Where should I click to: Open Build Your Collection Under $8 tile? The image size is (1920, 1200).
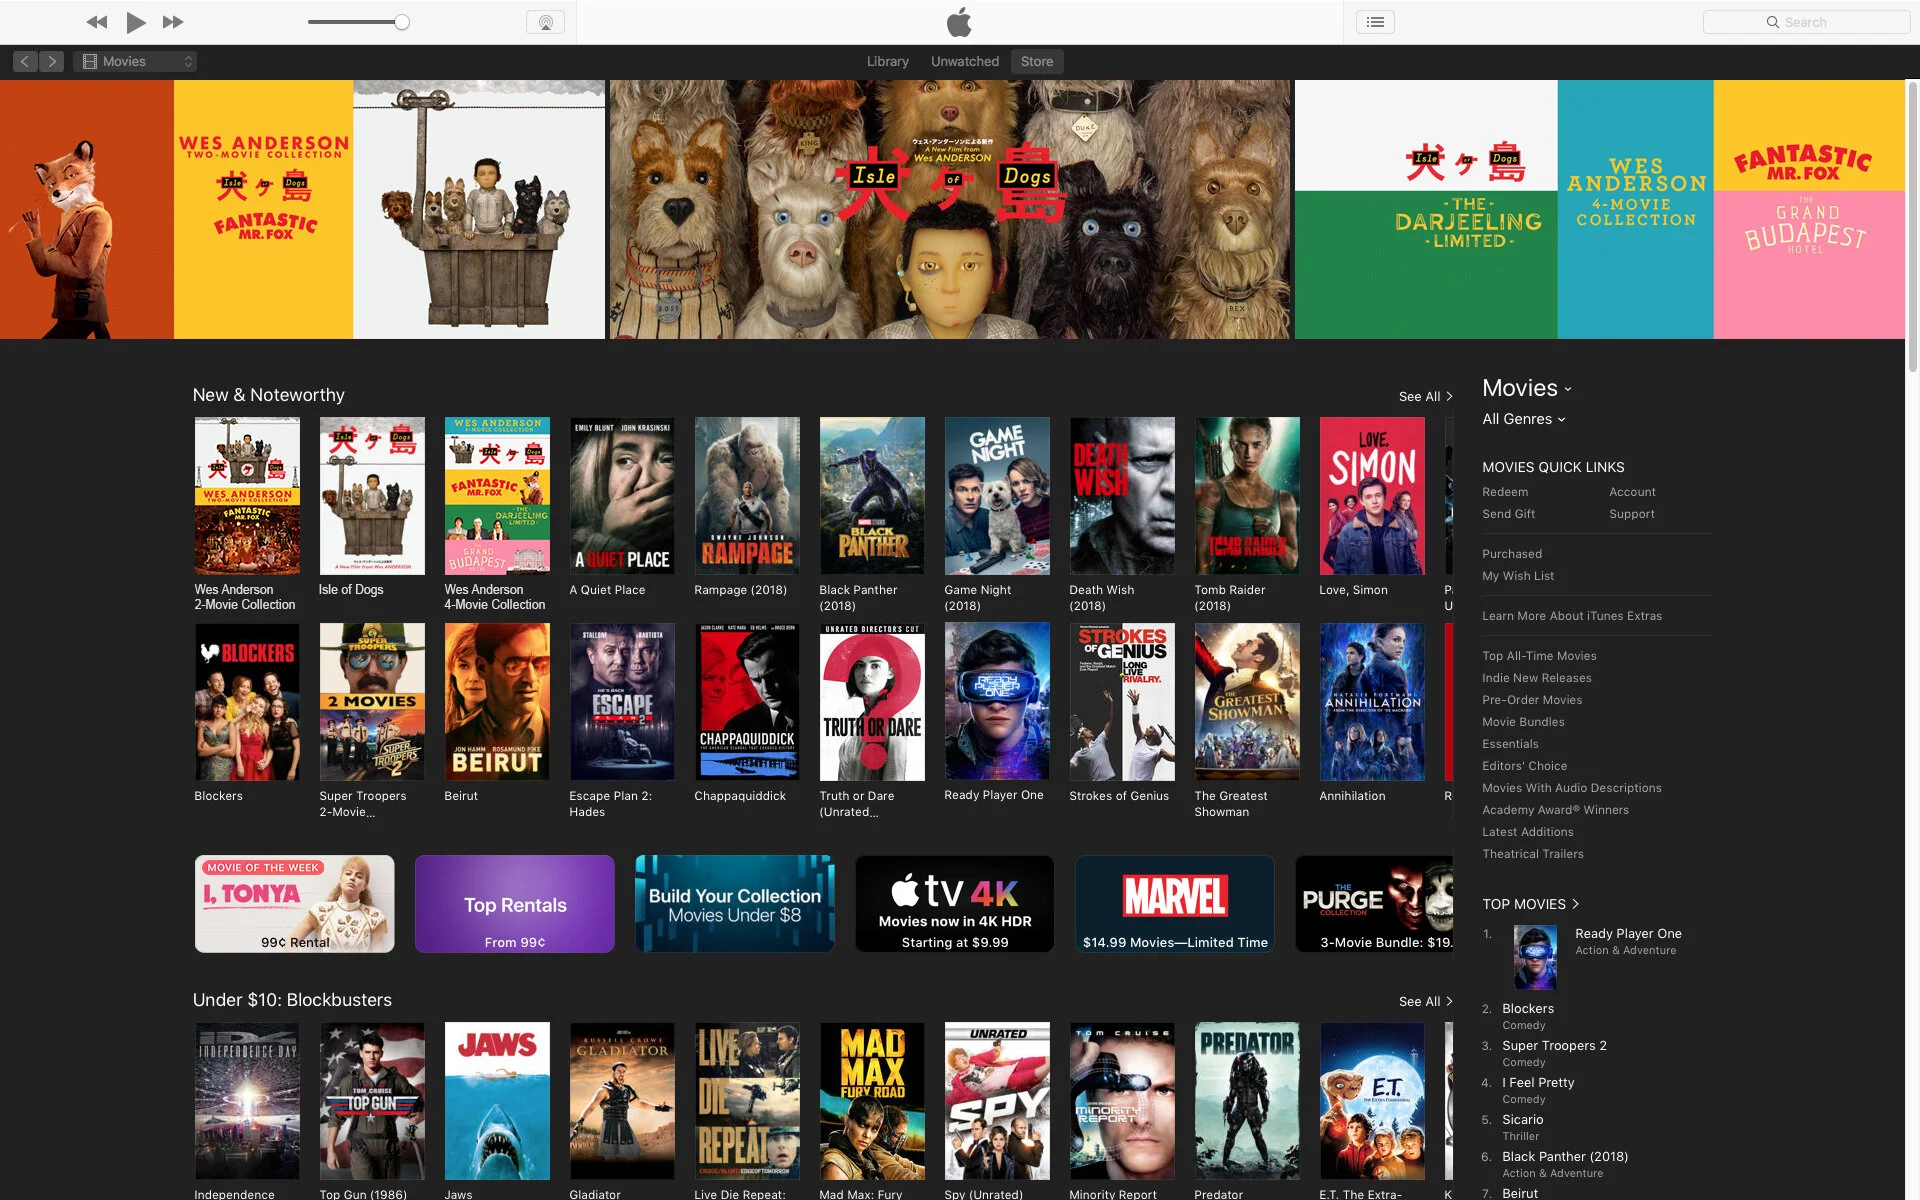pos(735,904)
